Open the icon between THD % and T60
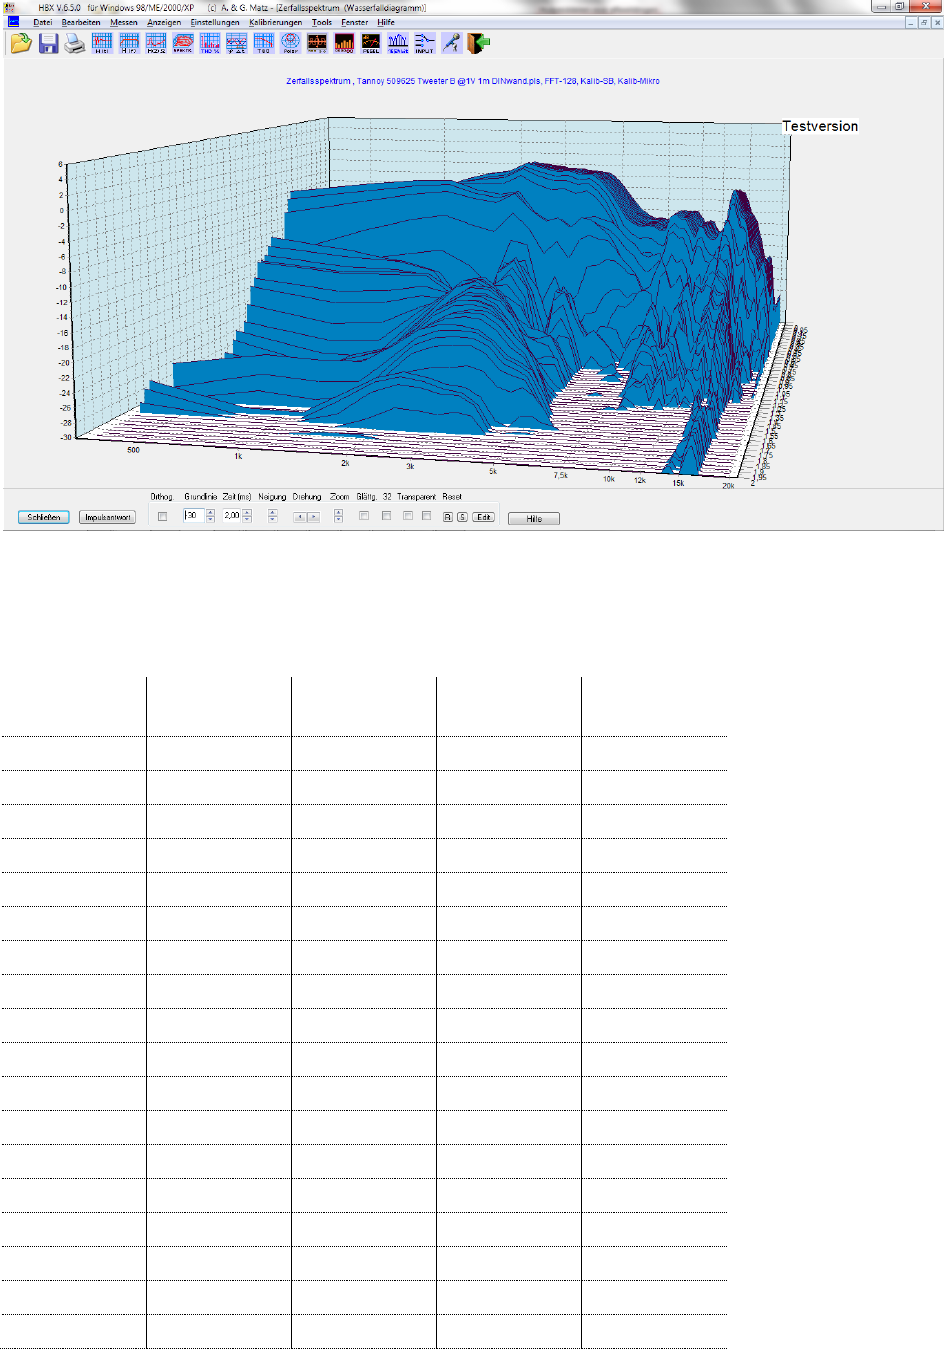Viewport: 944px width, 1349px height. coord(237,43)
